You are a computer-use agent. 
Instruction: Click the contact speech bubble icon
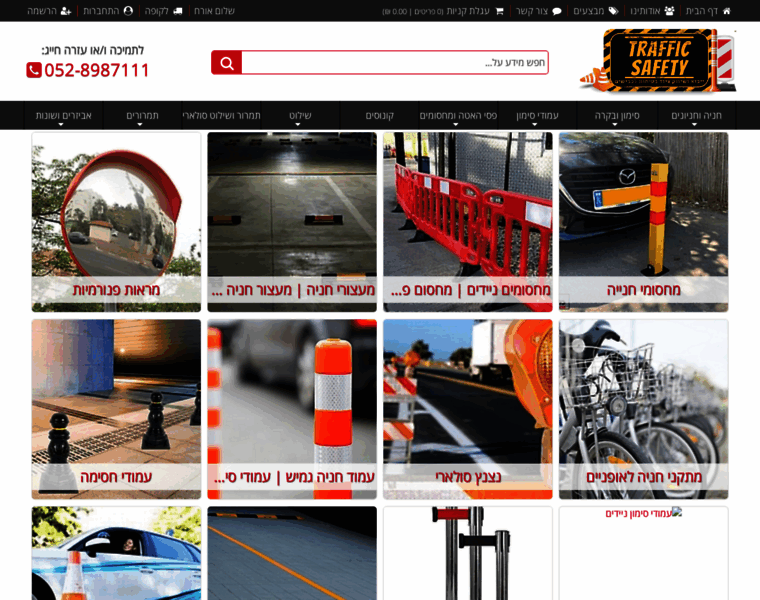coord(557,11)
